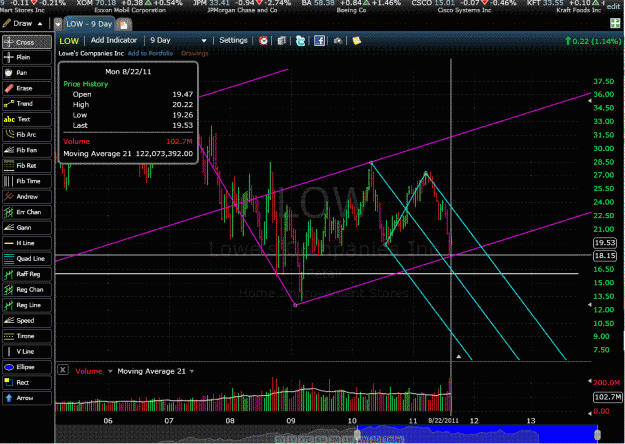Open the Volume indicator dropdown arrow

[110, 371]
